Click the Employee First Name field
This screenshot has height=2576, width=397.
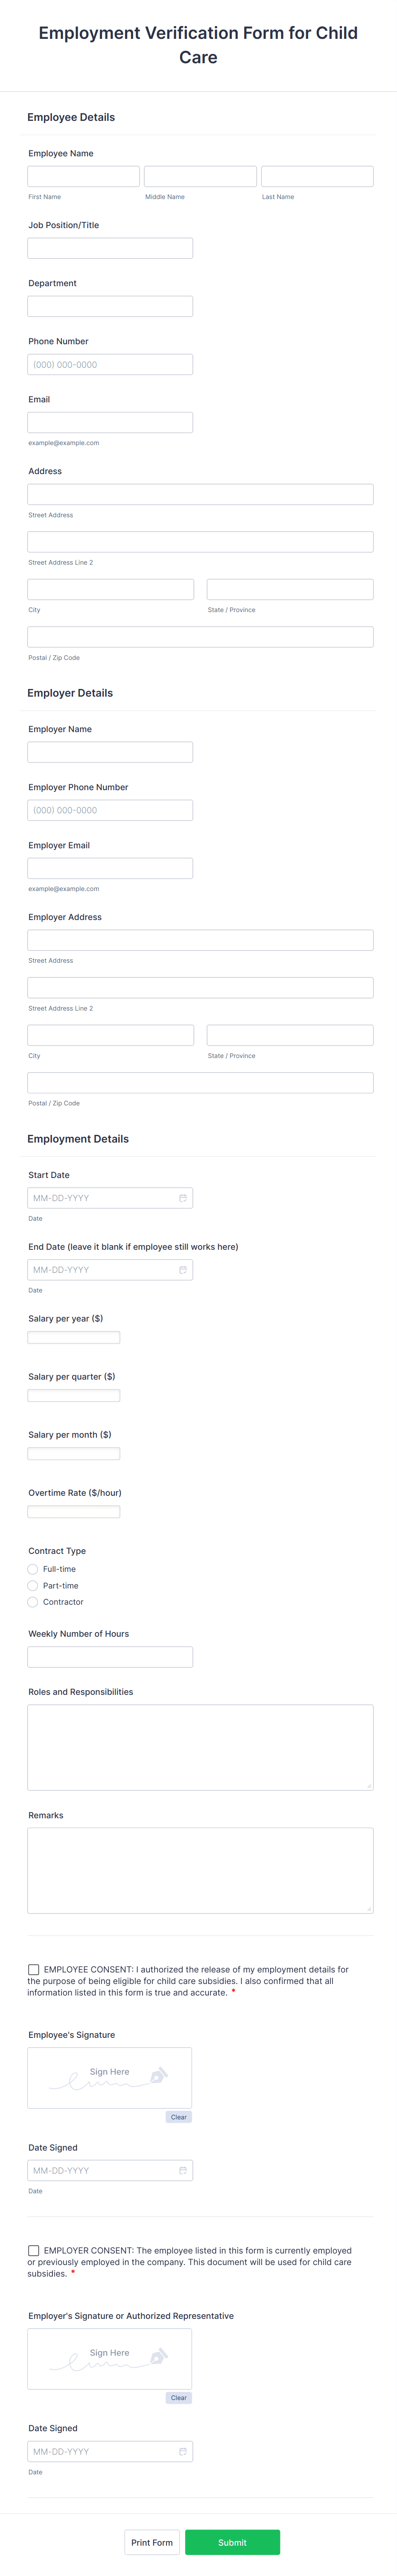tap(83, 176)
